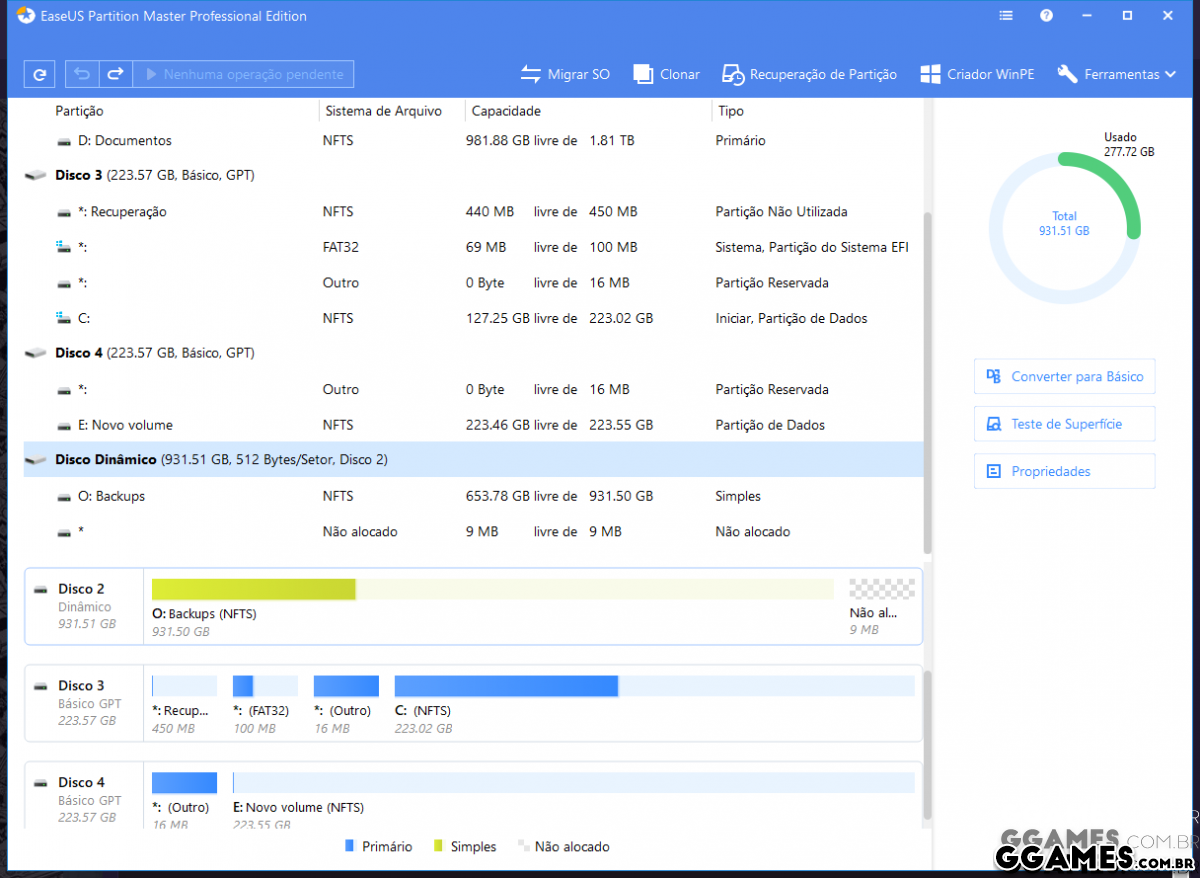The height and width of the screenshot is (878, 1200).
Task: Click the undo arrow icon
Action: pos(82,74)
